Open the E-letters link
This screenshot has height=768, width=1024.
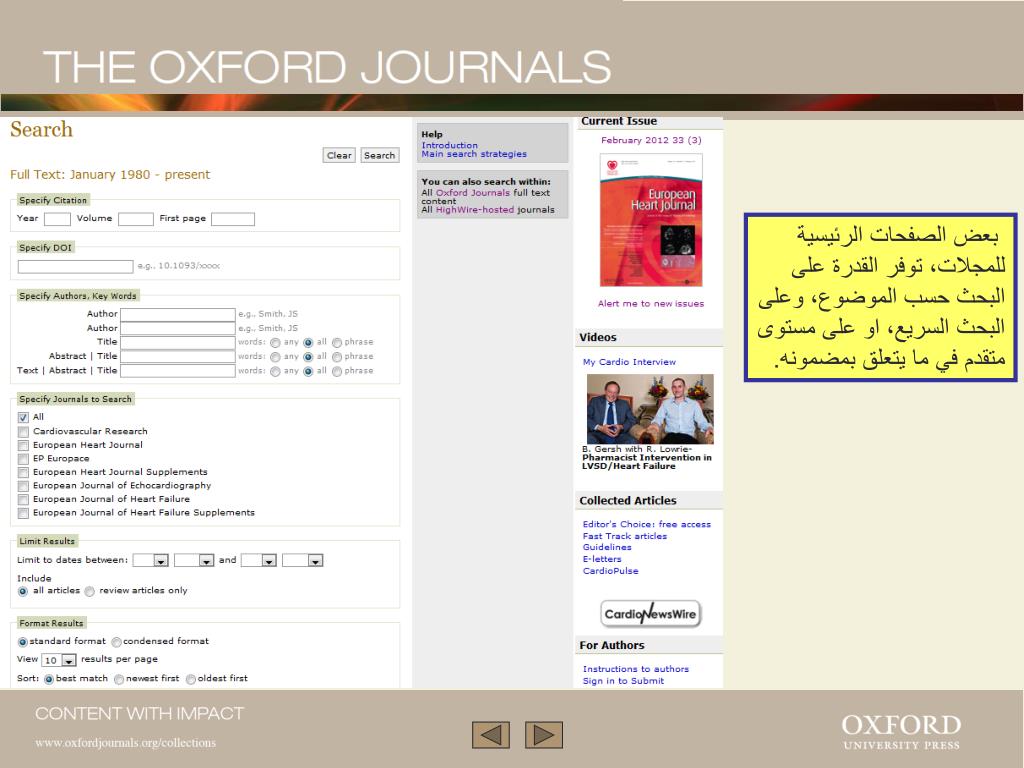(x=602, y=559)
